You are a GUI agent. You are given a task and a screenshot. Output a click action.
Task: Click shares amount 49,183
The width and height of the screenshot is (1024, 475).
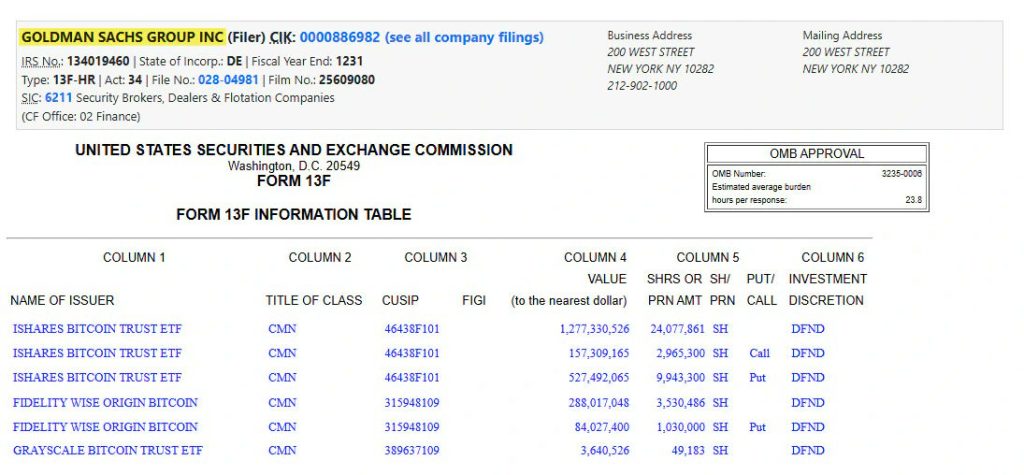688,450
